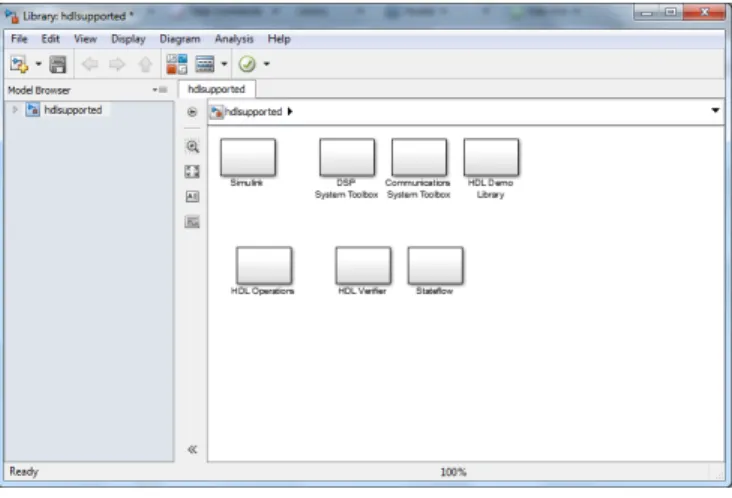Click the Fit to View icon
Image resolution: width=732 pixels, height=498 pixels.
coord(192,172)
